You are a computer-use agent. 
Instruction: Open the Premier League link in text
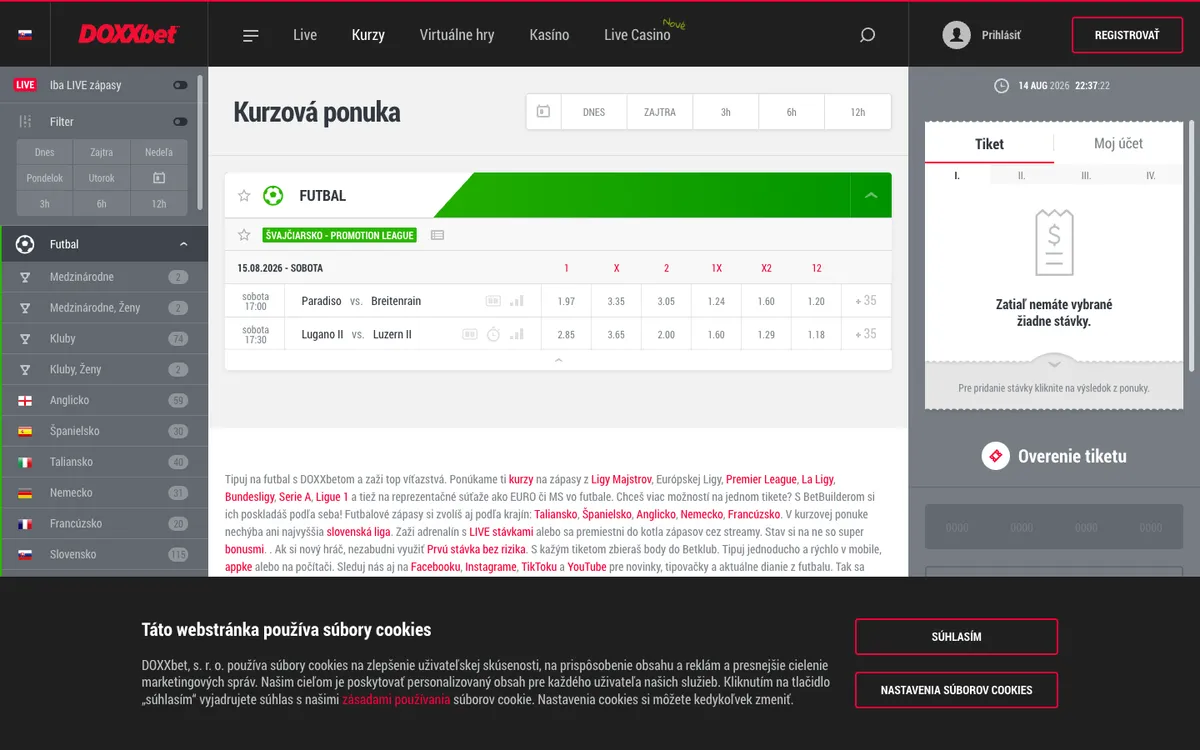point(761,480)
